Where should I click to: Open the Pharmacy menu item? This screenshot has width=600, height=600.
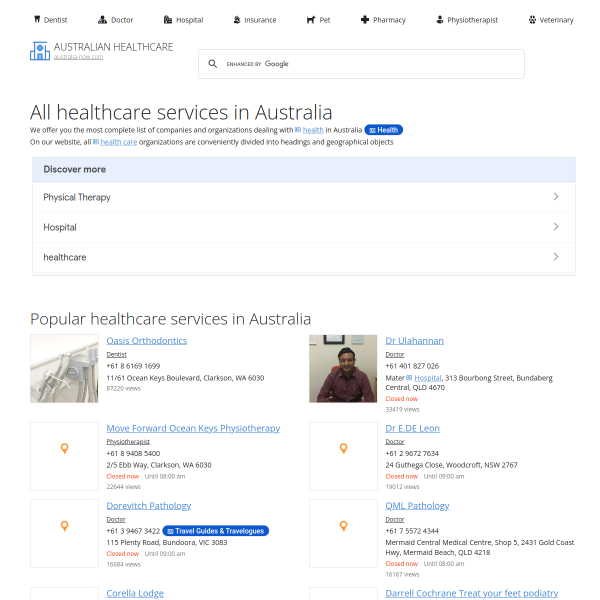383,20
